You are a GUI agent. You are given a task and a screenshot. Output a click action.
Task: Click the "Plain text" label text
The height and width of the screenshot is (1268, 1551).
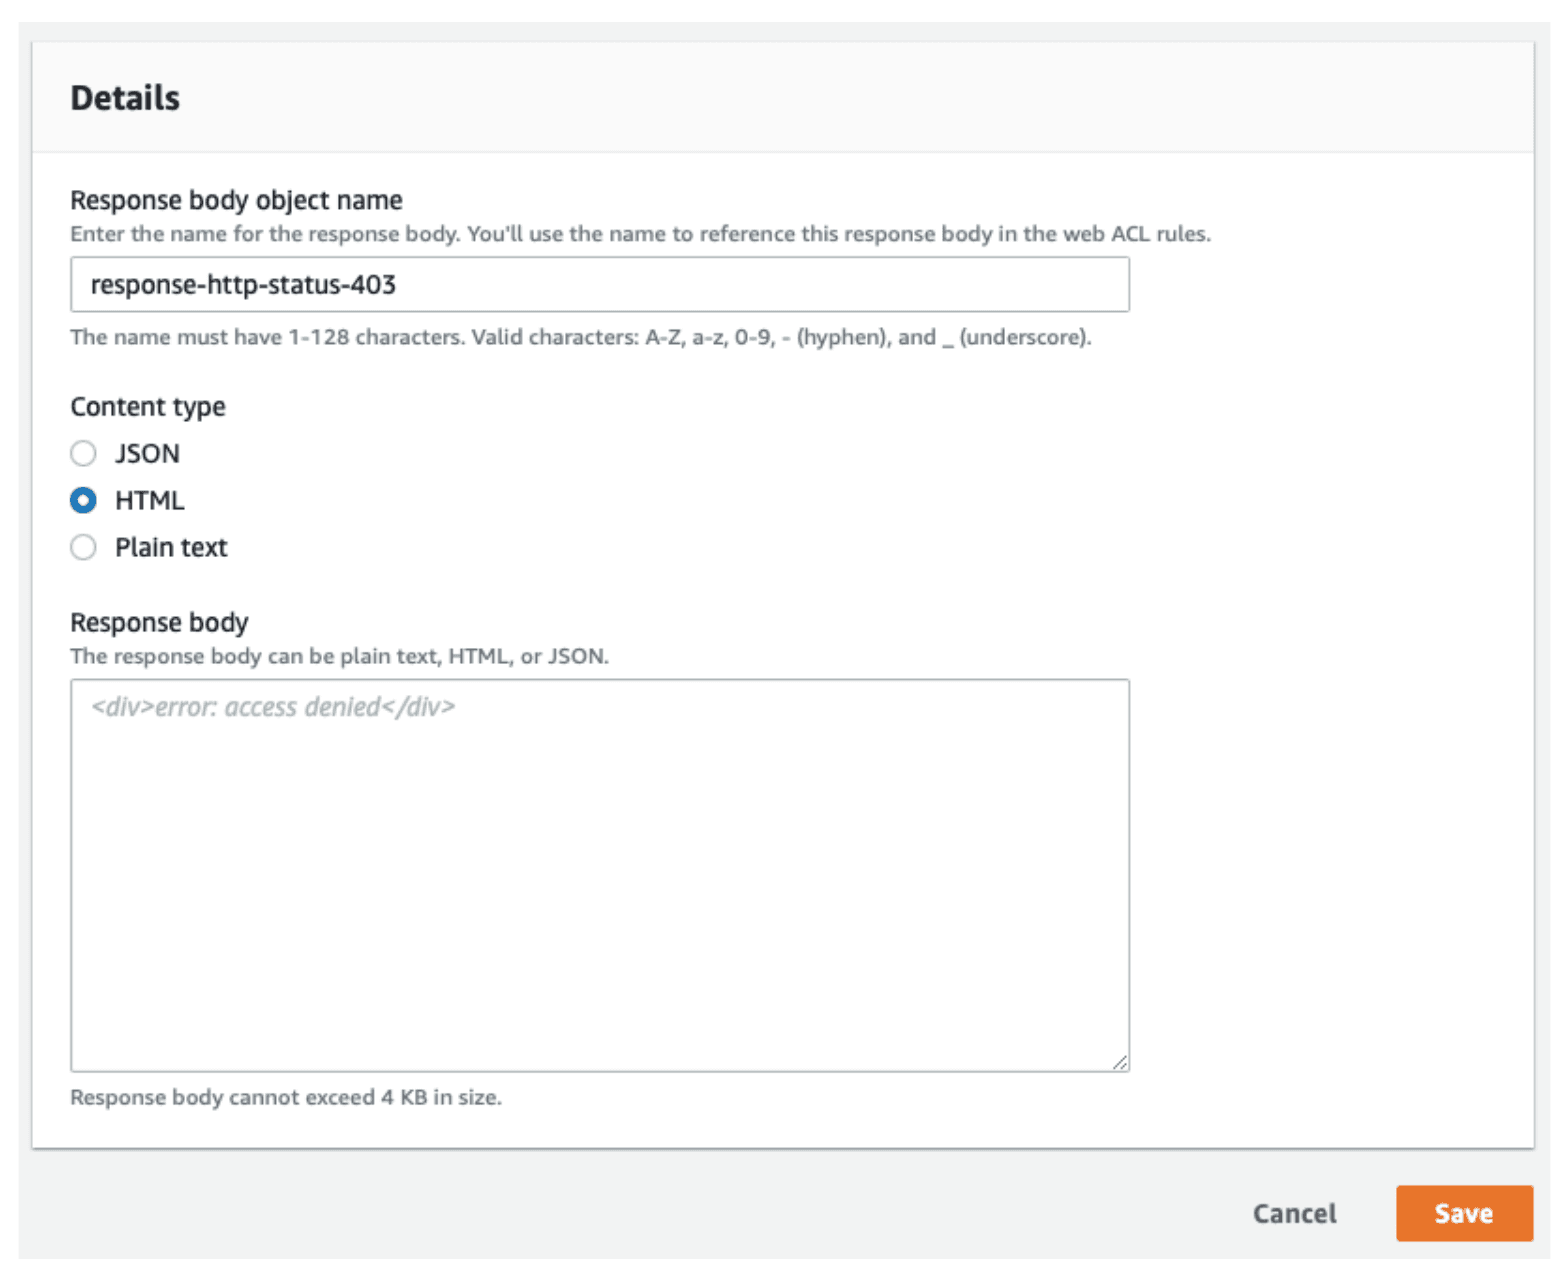(171, 547)
